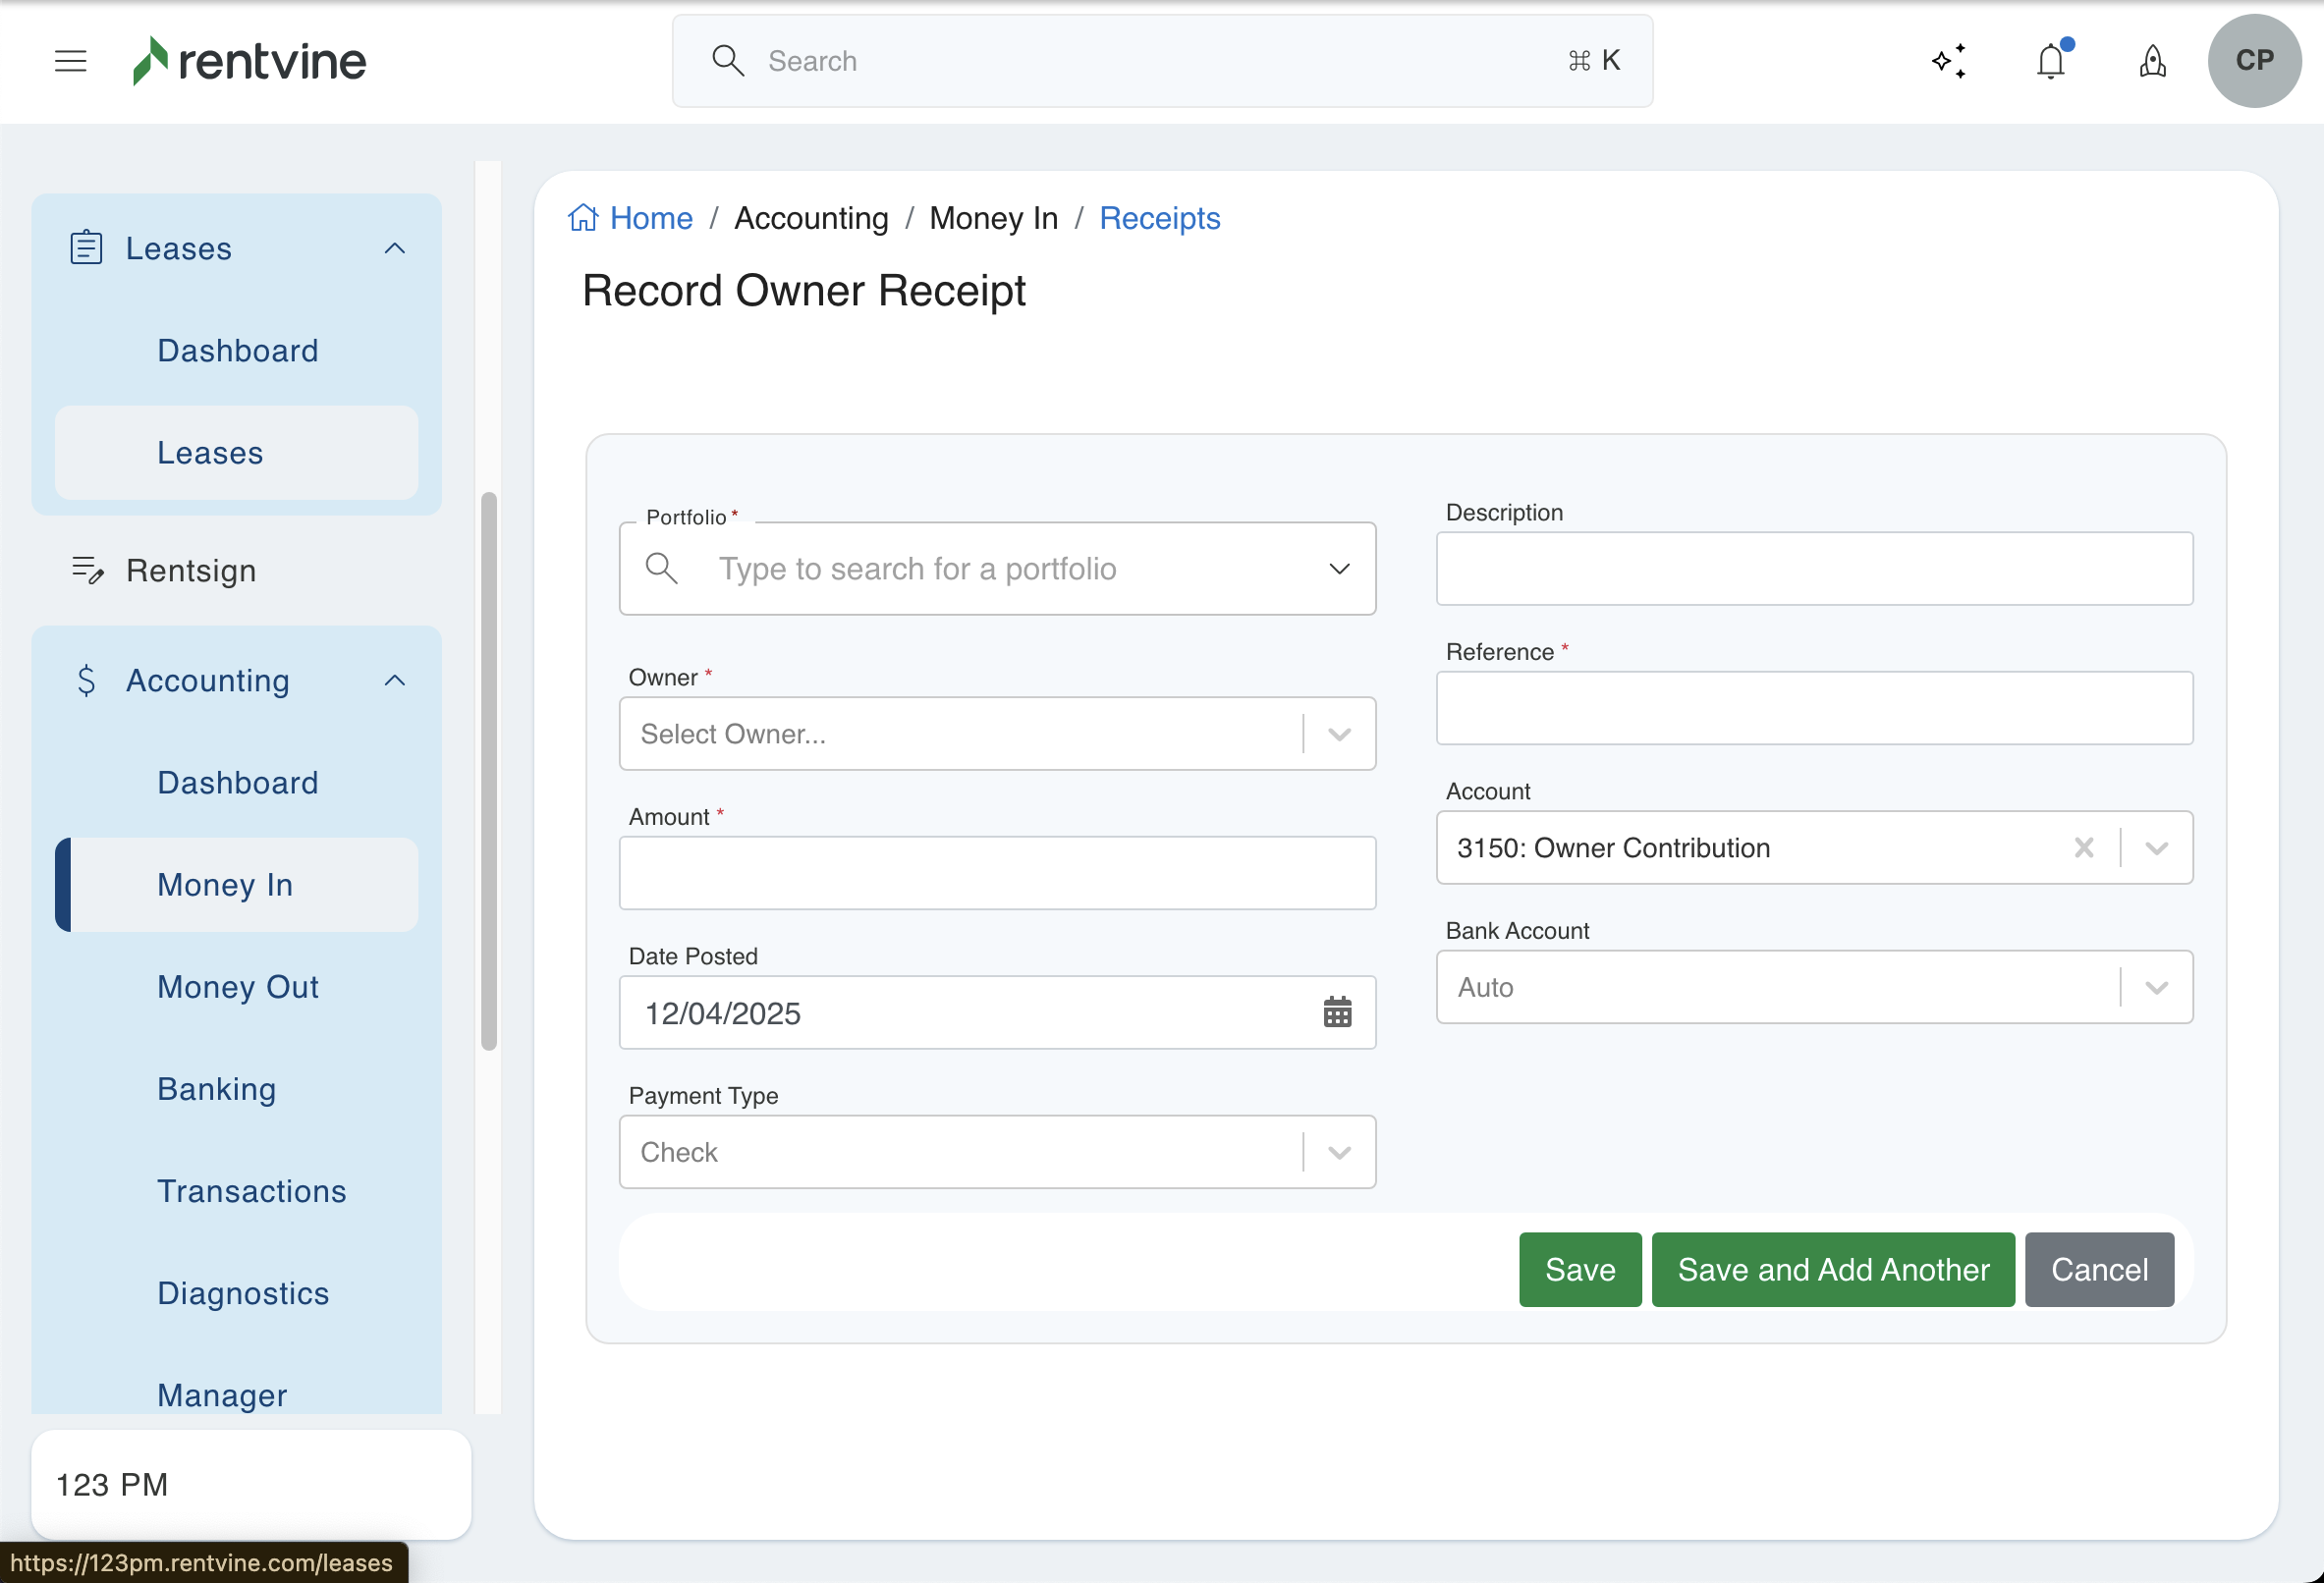Open the notifications bell

2051,61
